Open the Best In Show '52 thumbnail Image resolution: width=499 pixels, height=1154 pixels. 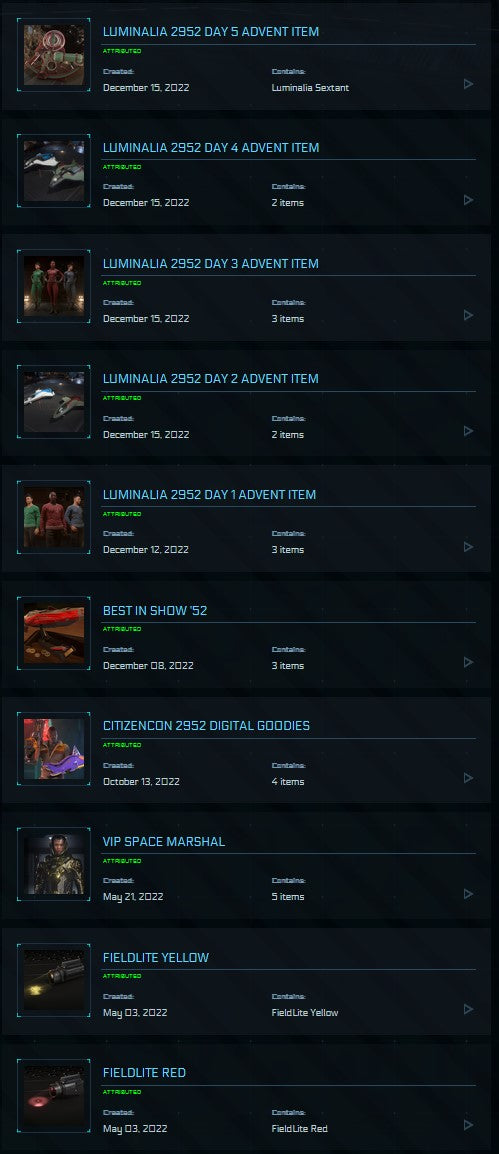[54, 634]
